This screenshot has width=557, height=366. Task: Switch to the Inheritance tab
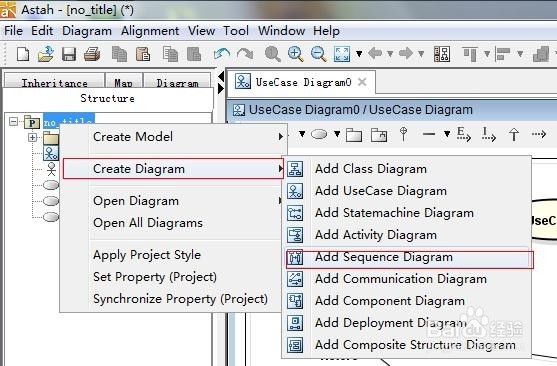click(54, 81)
